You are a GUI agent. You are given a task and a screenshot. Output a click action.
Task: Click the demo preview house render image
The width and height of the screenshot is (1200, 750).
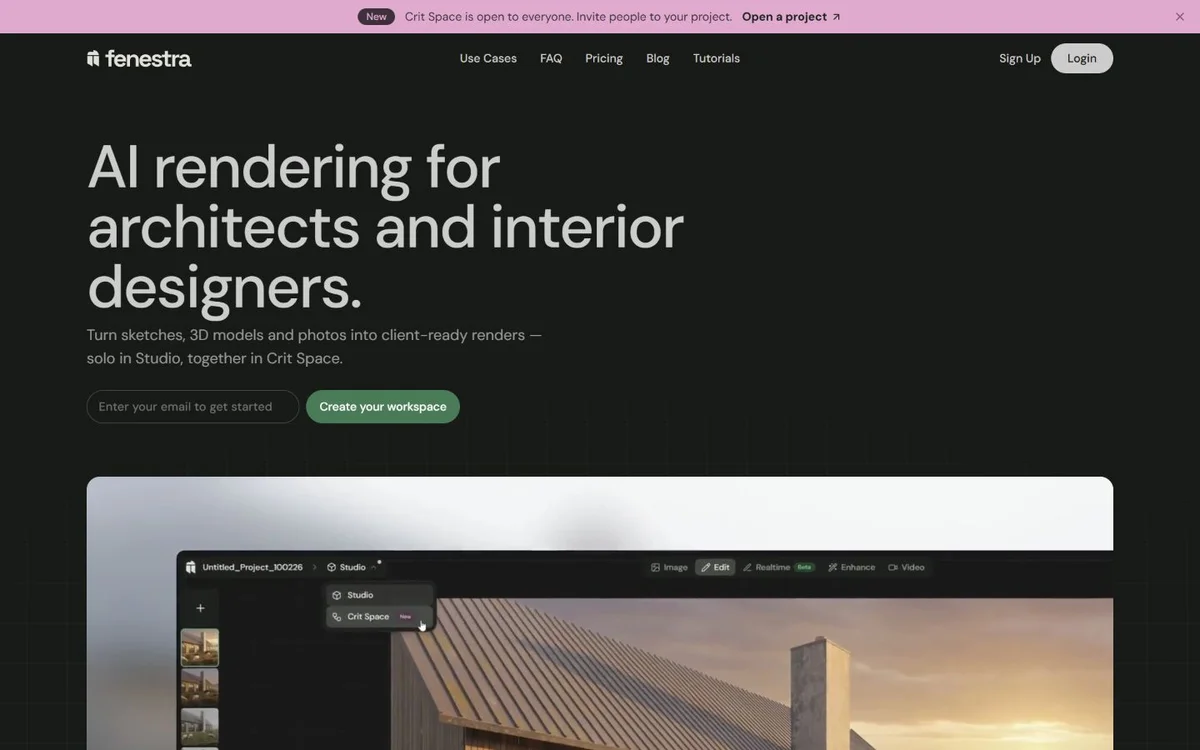coord(750,674)
